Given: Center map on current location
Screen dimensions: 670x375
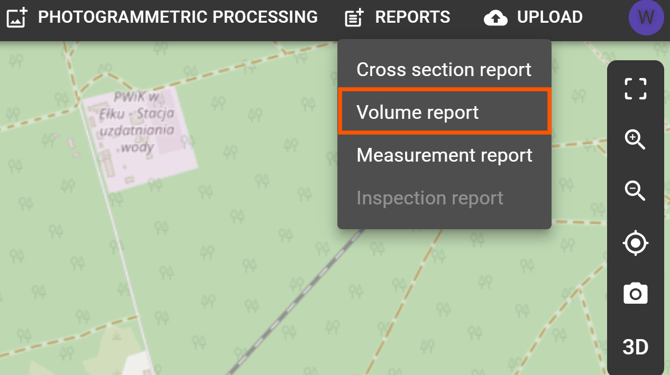Looking at the screenshot, I should coord(635,243).
